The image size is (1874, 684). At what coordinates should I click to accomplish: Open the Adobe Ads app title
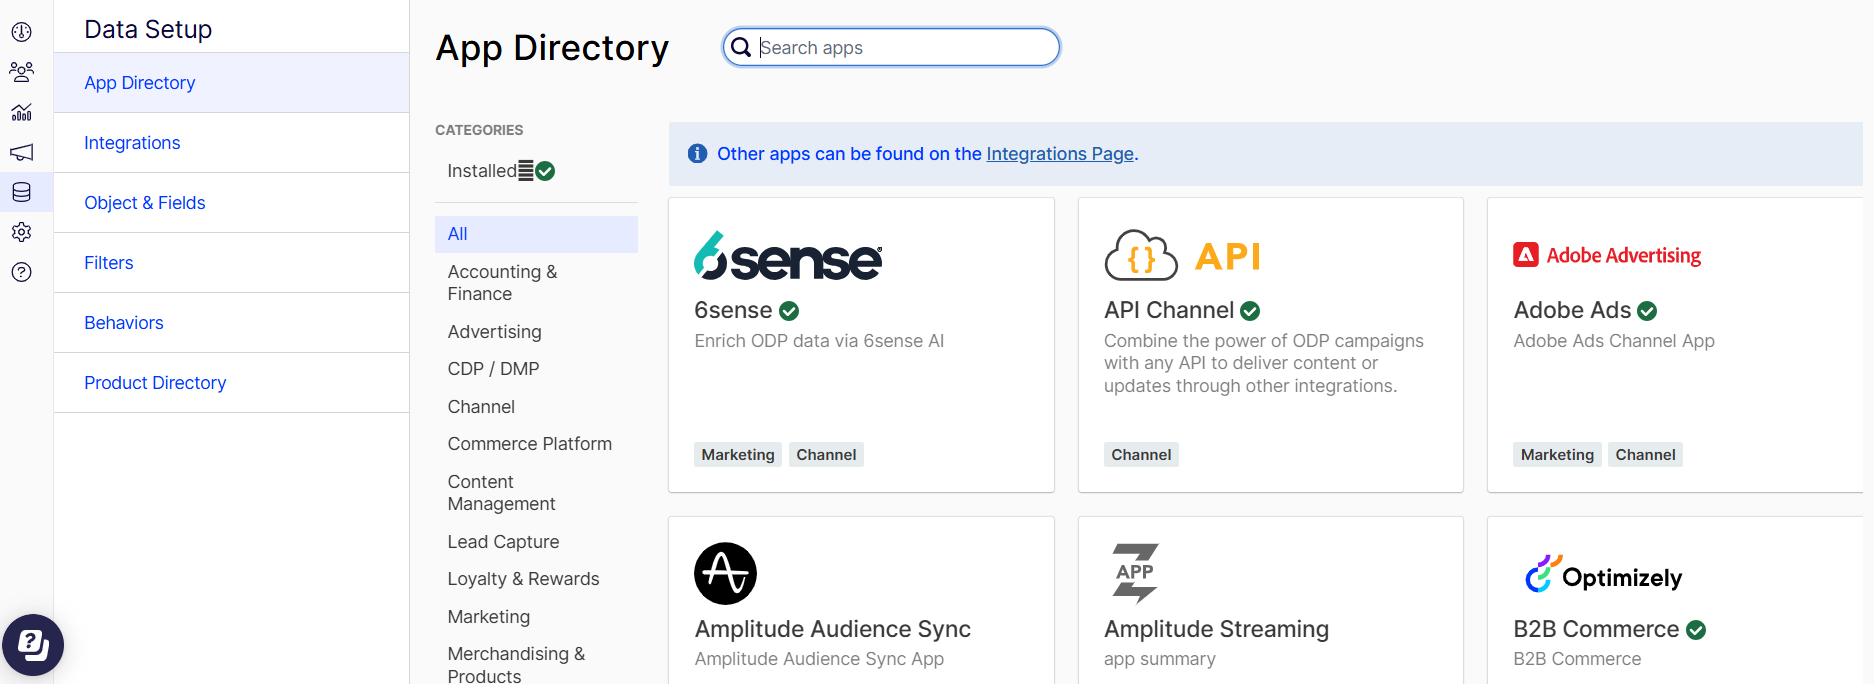pos(1572,311)
